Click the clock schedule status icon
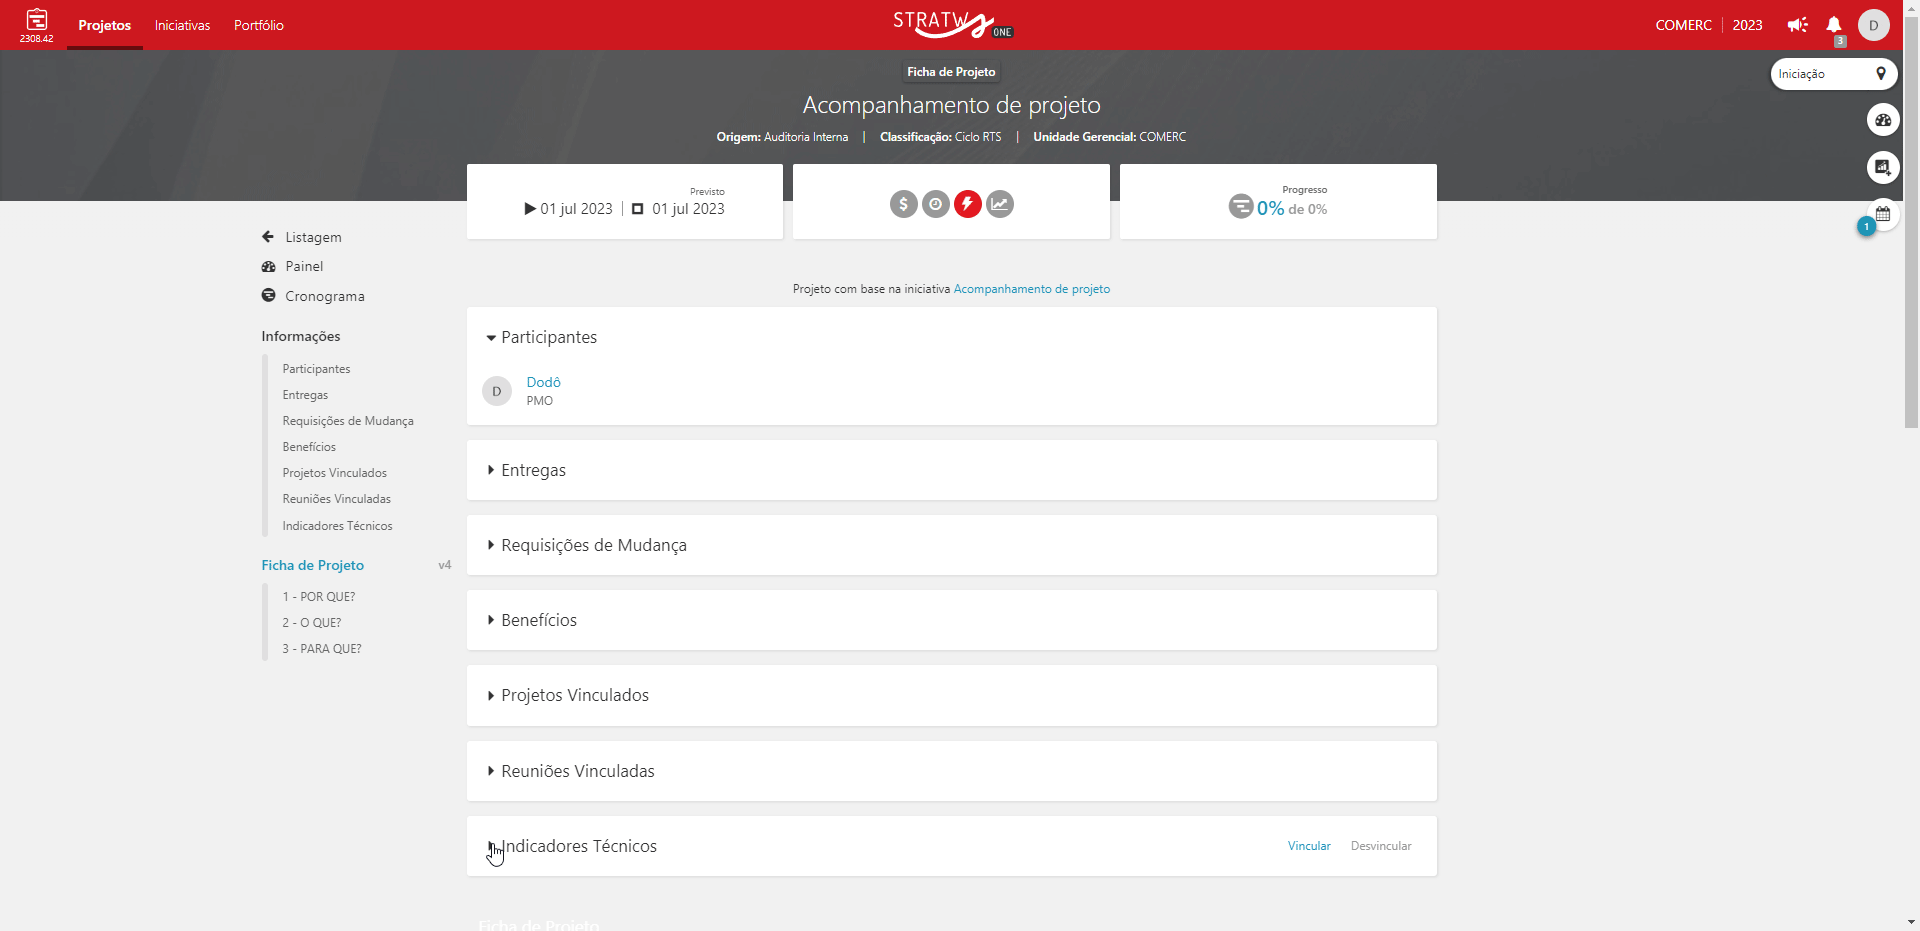 pos(935,204)
